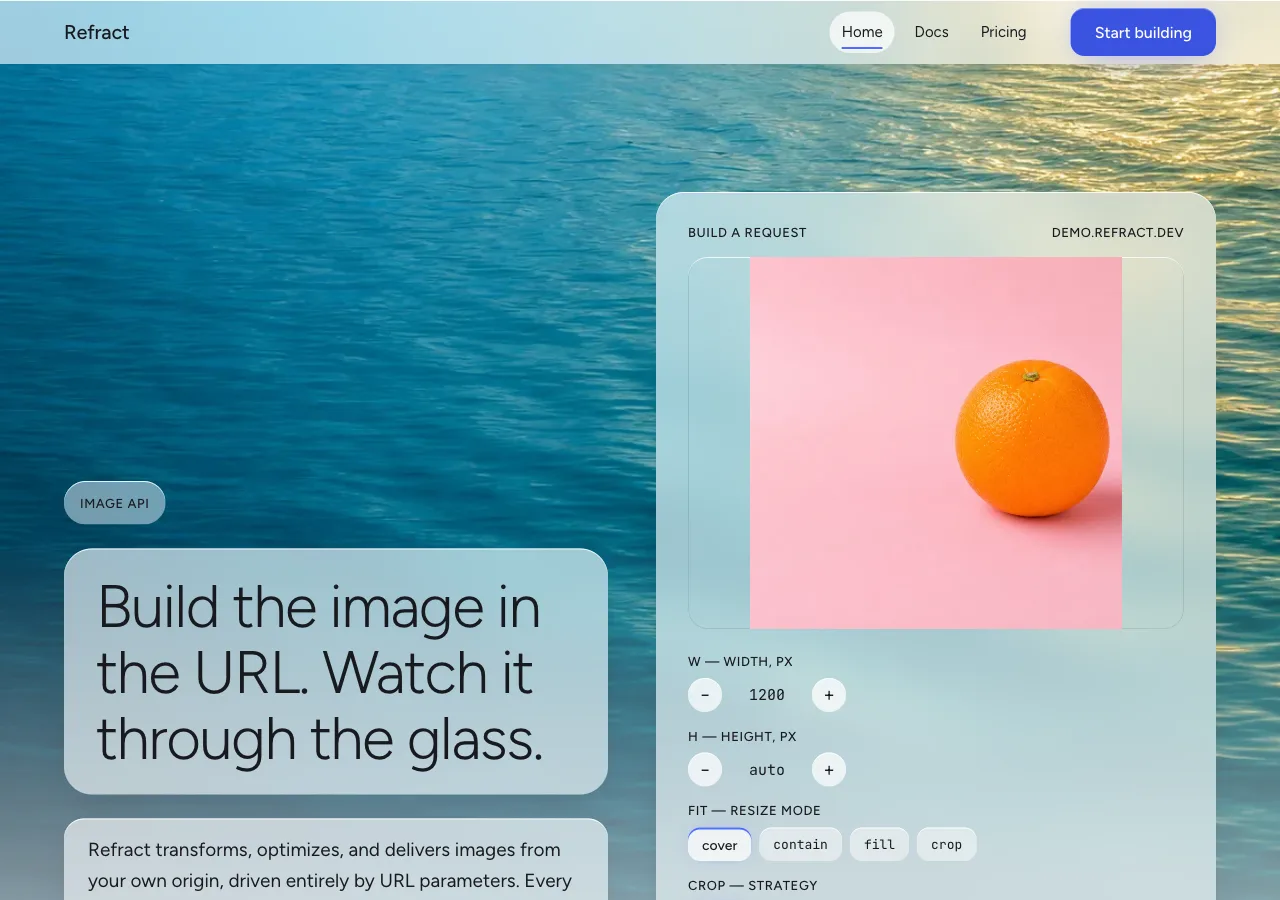Open the Home nav item

coord(862,32)
